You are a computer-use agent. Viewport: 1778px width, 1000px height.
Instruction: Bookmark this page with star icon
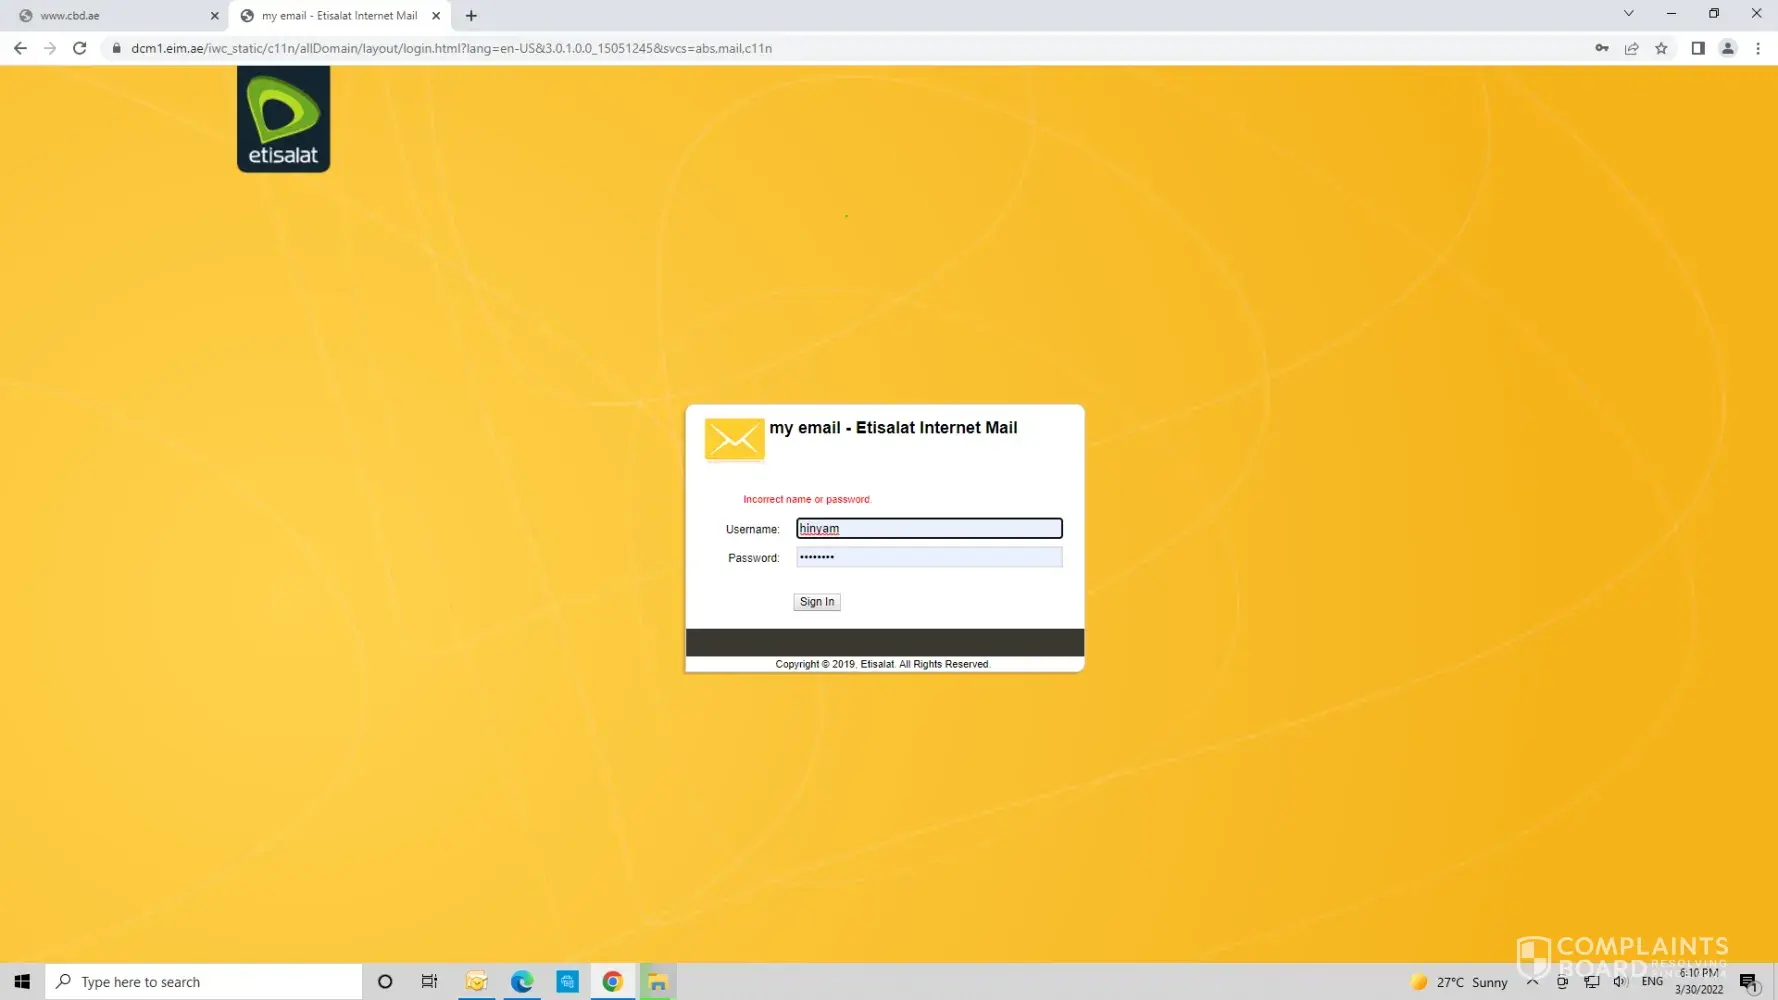pos(1662,48)
